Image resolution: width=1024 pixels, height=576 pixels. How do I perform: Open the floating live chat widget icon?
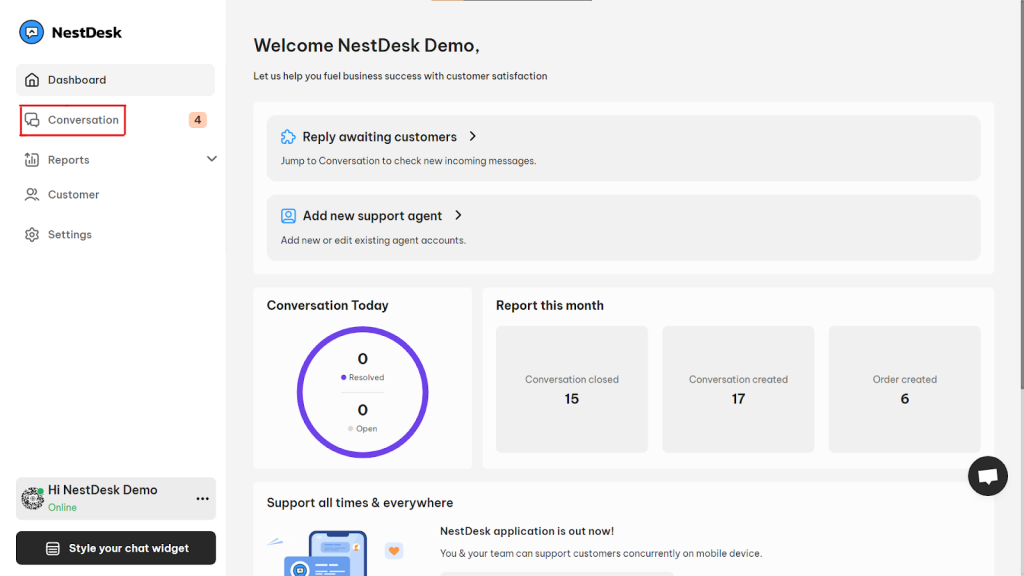point(987,476)
